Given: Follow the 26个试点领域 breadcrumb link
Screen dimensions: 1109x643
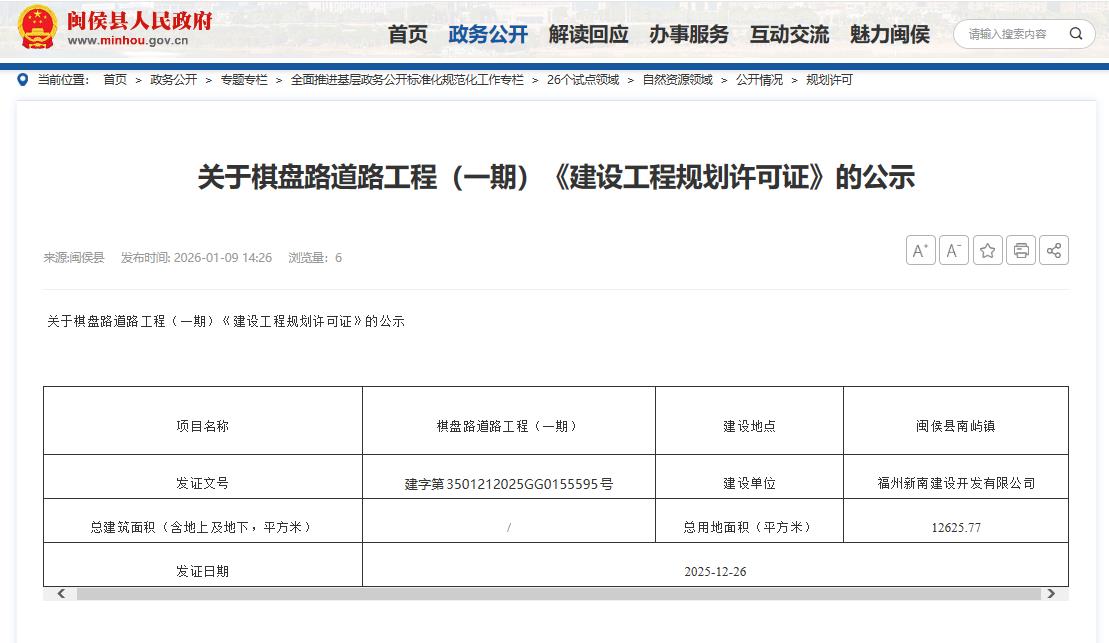Looking at the screenshot, I should pyautogui.click(x=583, y=80).
